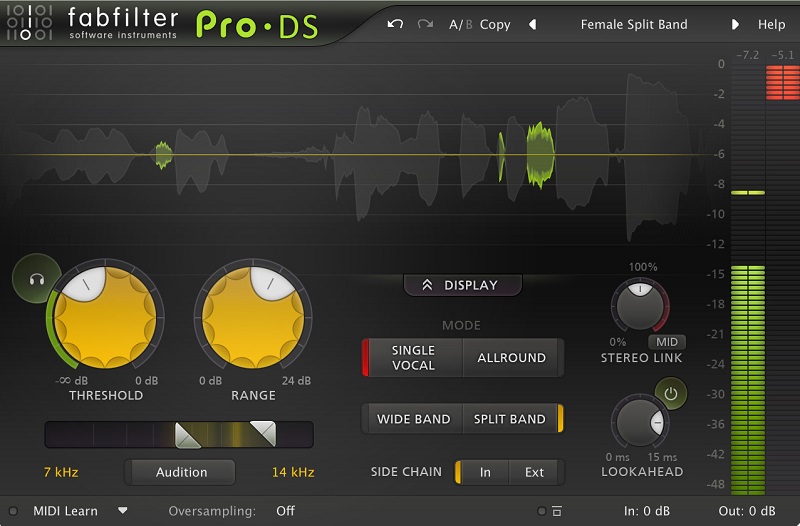Go to next preset with right arrow

(735, 24)
